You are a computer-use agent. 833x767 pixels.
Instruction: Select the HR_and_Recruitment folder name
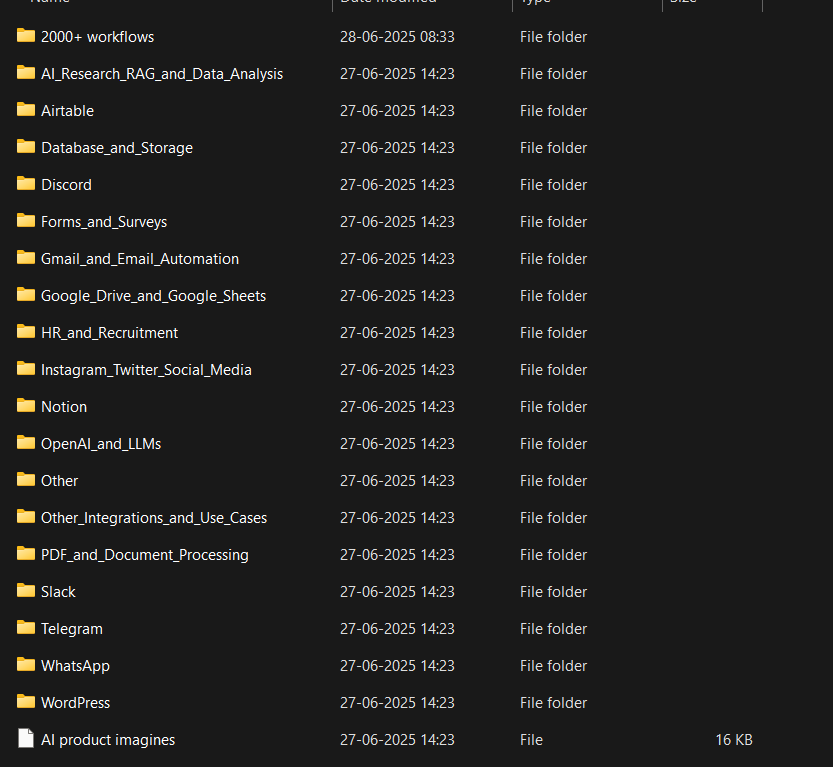coord(109,333)
